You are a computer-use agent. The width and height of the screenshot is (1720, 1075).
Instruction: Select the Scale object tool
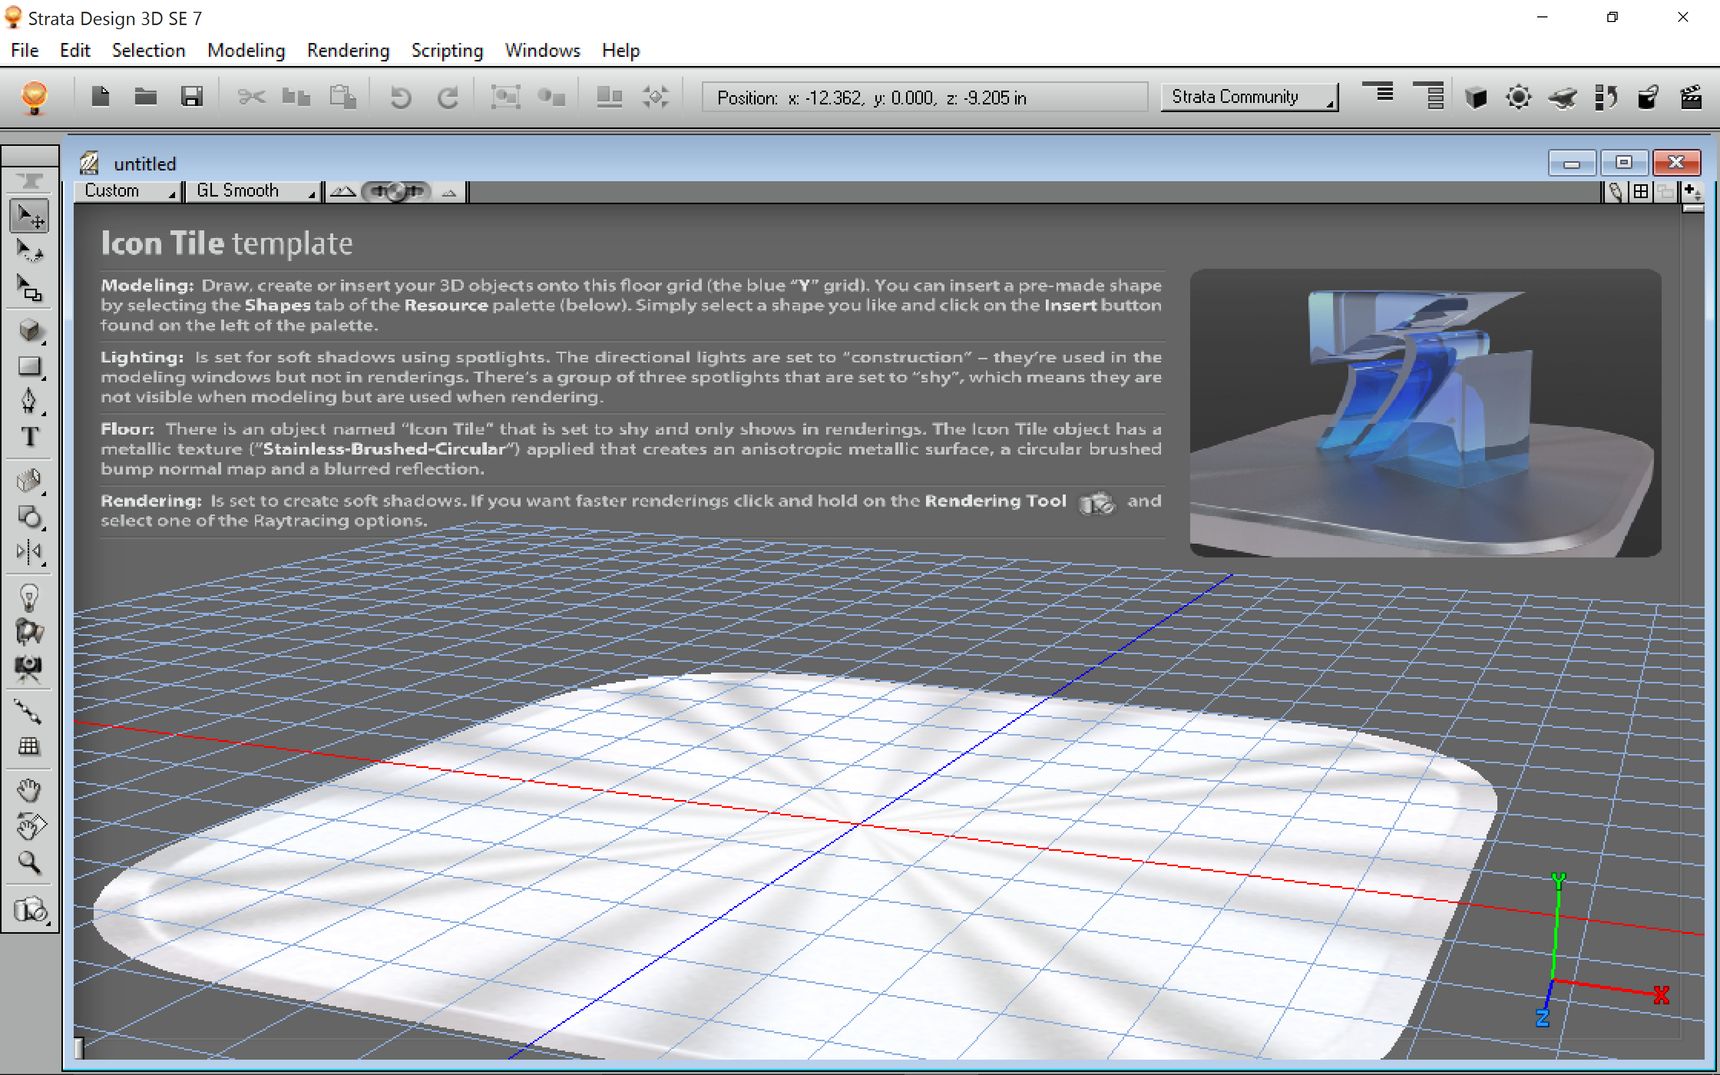click(x=30, y=288)
